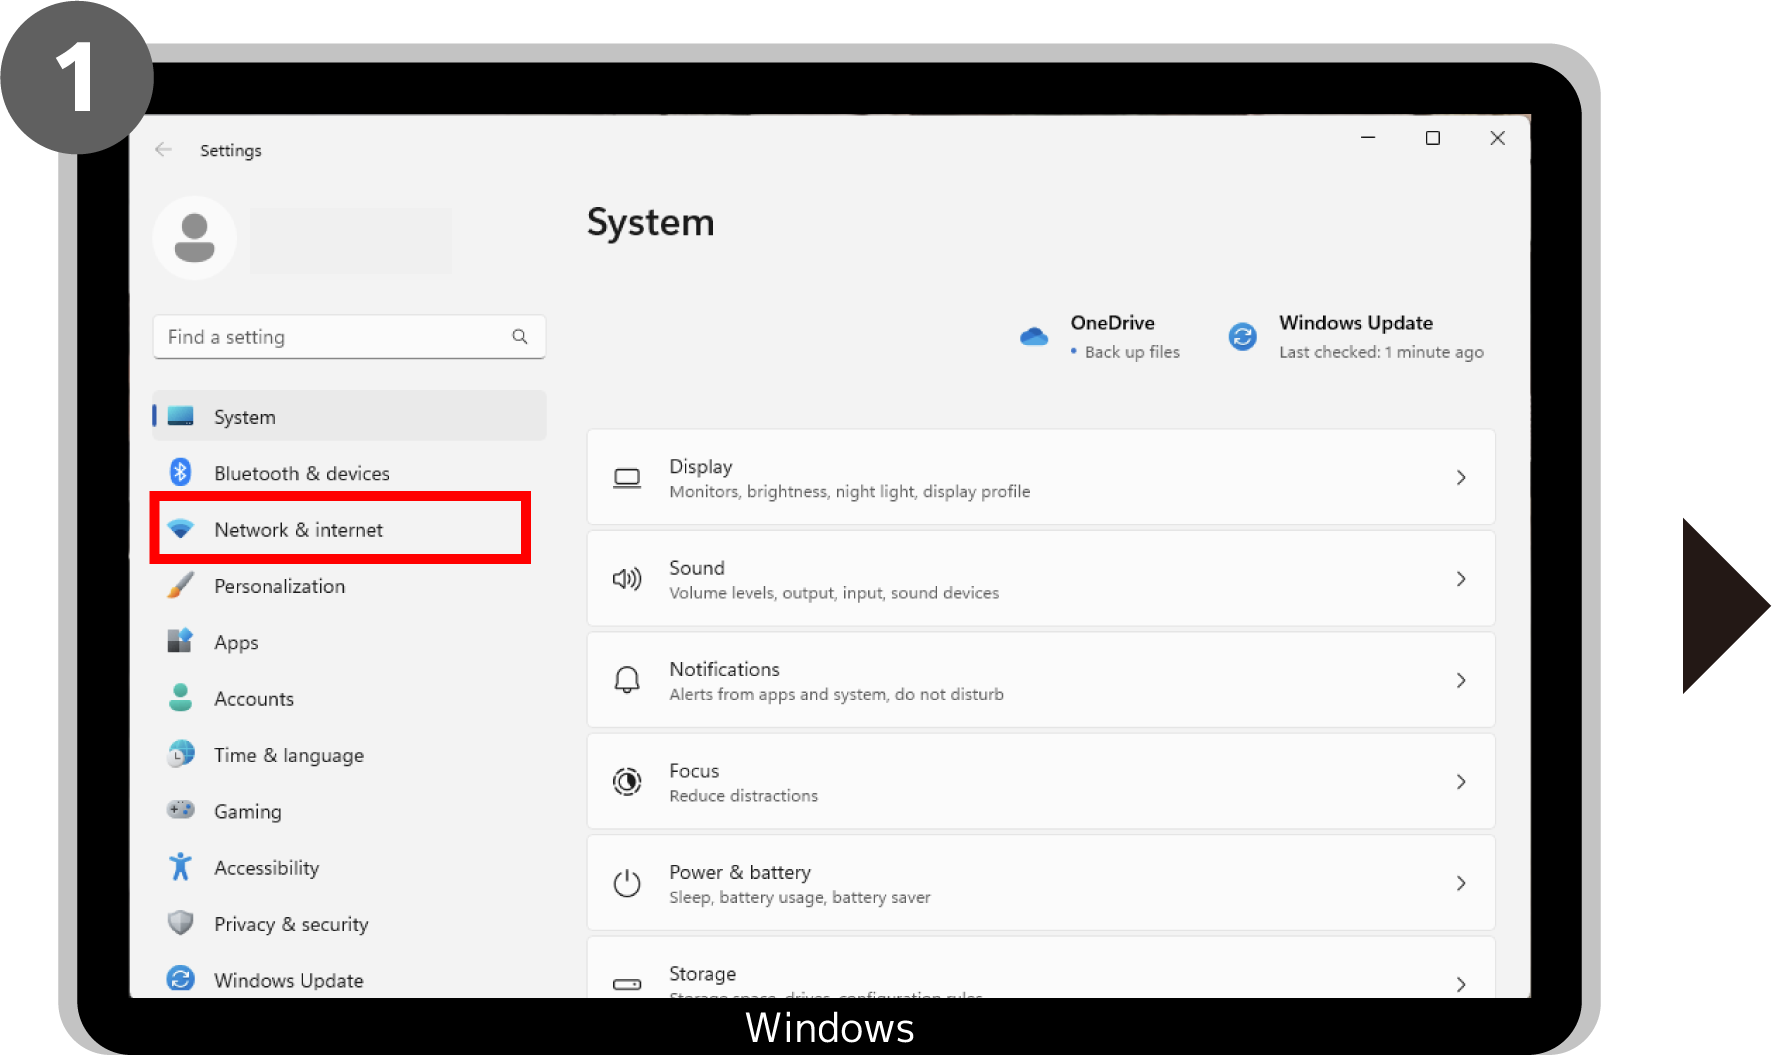Expand the Sound settings chevron
Viewport: 1772px width, 1055px height.
pyautogui.click(x=1461, y=579)
